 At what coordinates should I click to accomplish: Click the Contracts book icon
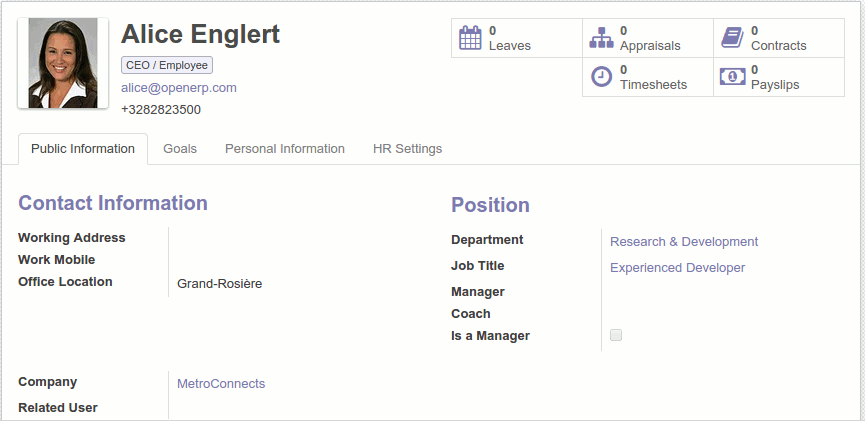coord(732,38)
